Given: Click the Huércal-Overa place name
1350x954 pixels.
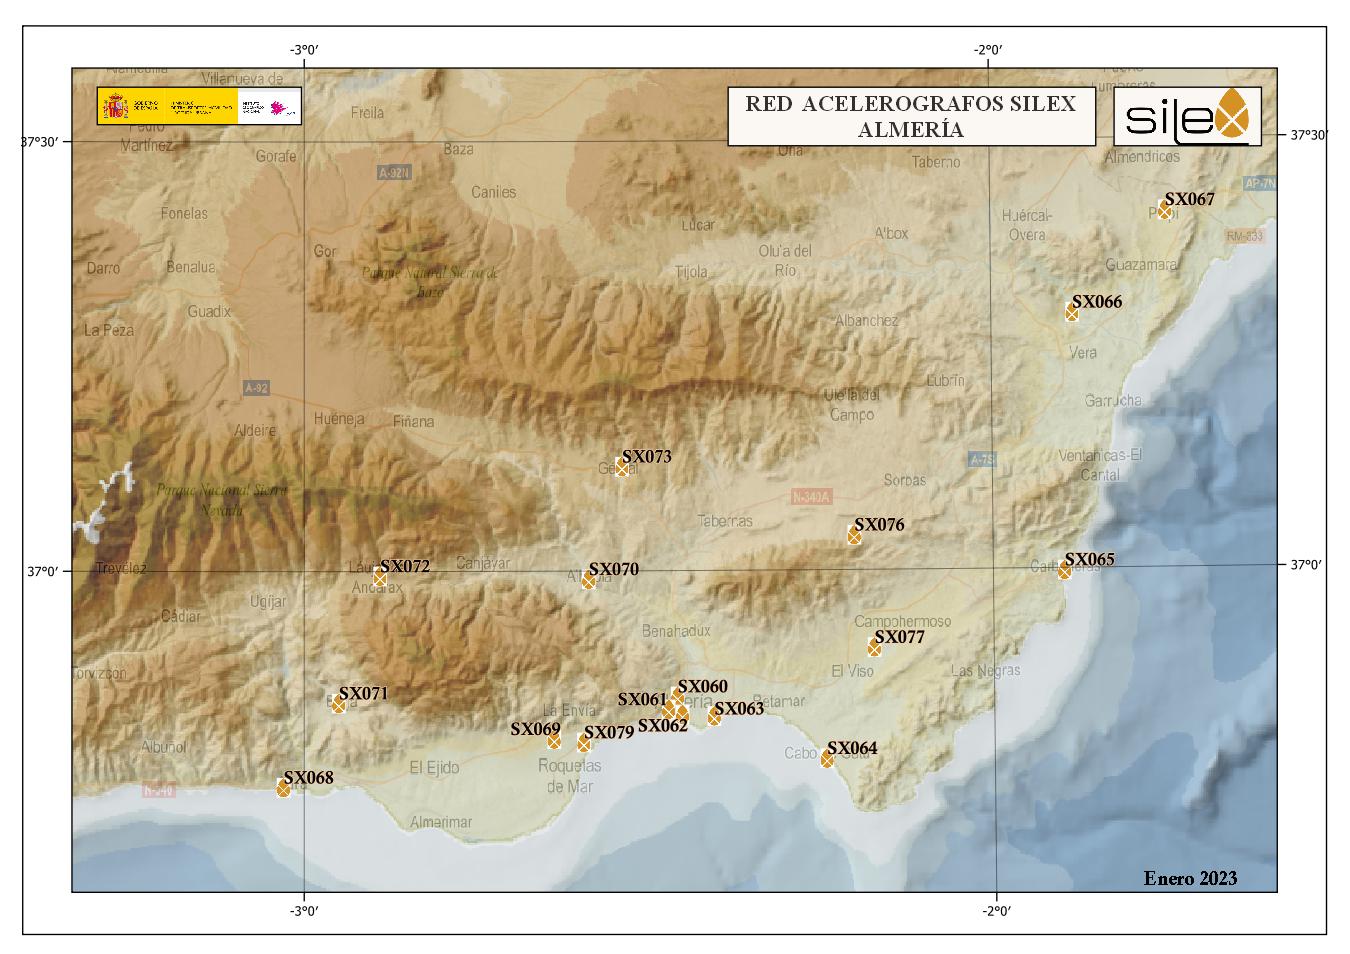Looking at the screenshot, I should pyautogui.click(x=1027, y=225).
